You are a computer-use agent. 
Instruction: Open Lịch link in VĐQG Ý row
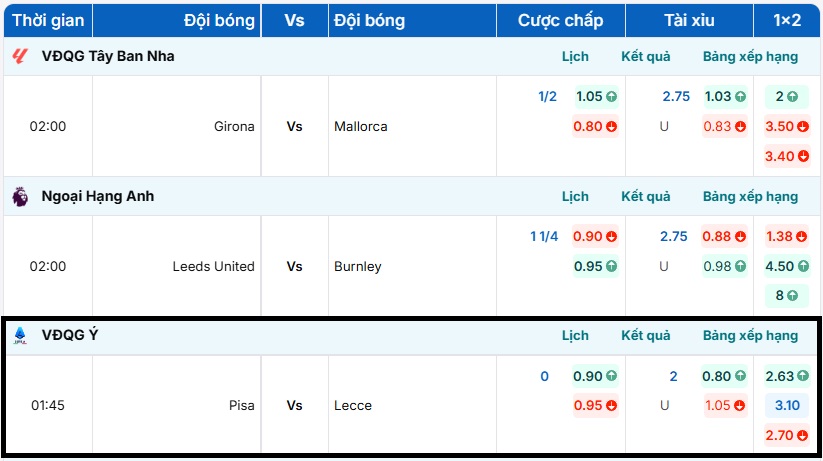575,336
